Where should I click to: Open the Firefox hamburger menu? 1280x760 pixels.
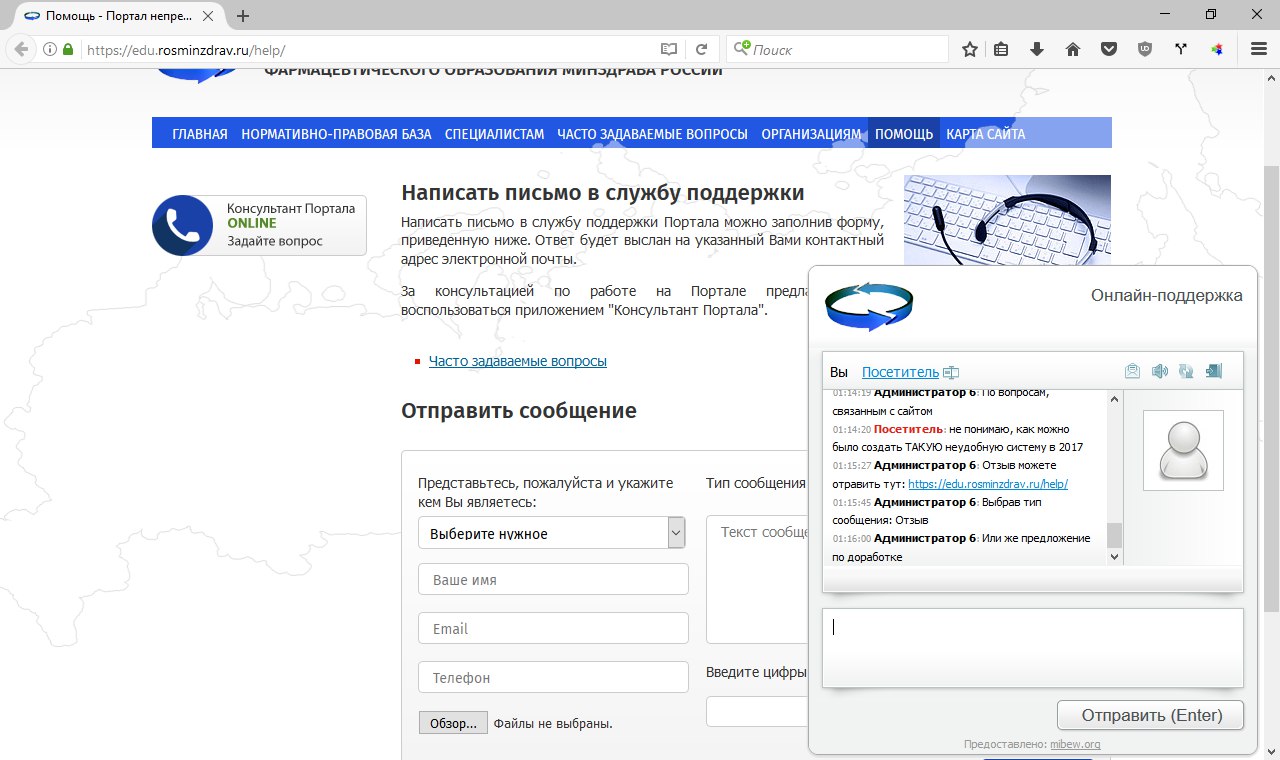pyautogui.click(x=1259, y=49)
